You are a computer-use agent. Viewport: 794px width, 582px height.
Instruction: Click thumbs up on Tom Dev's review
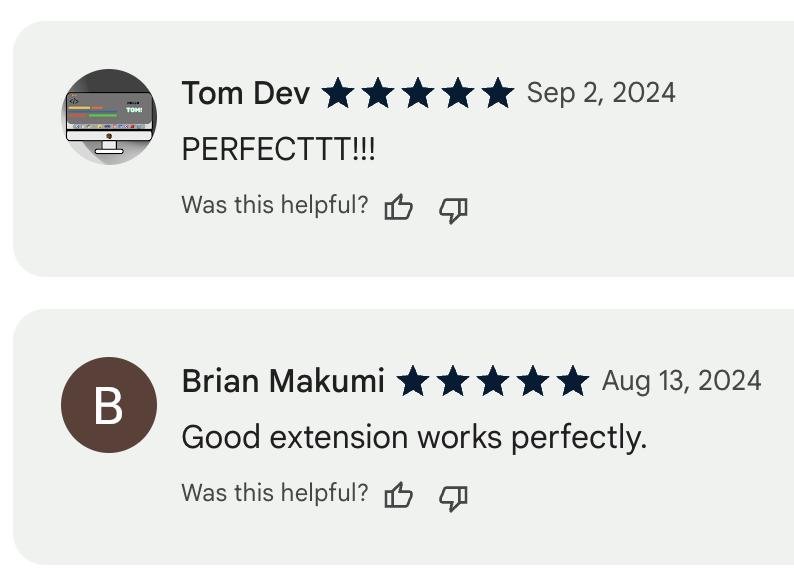pyautogui.click(x=399, y=208)
